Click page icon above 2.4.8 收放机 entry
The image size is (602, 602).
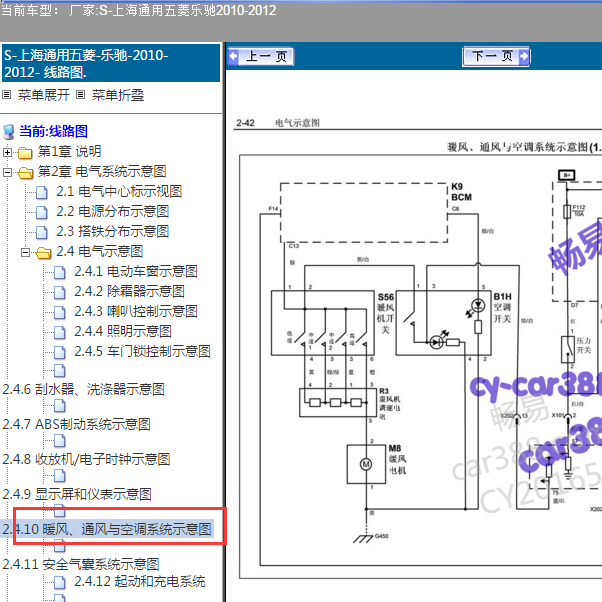(60, 441)
